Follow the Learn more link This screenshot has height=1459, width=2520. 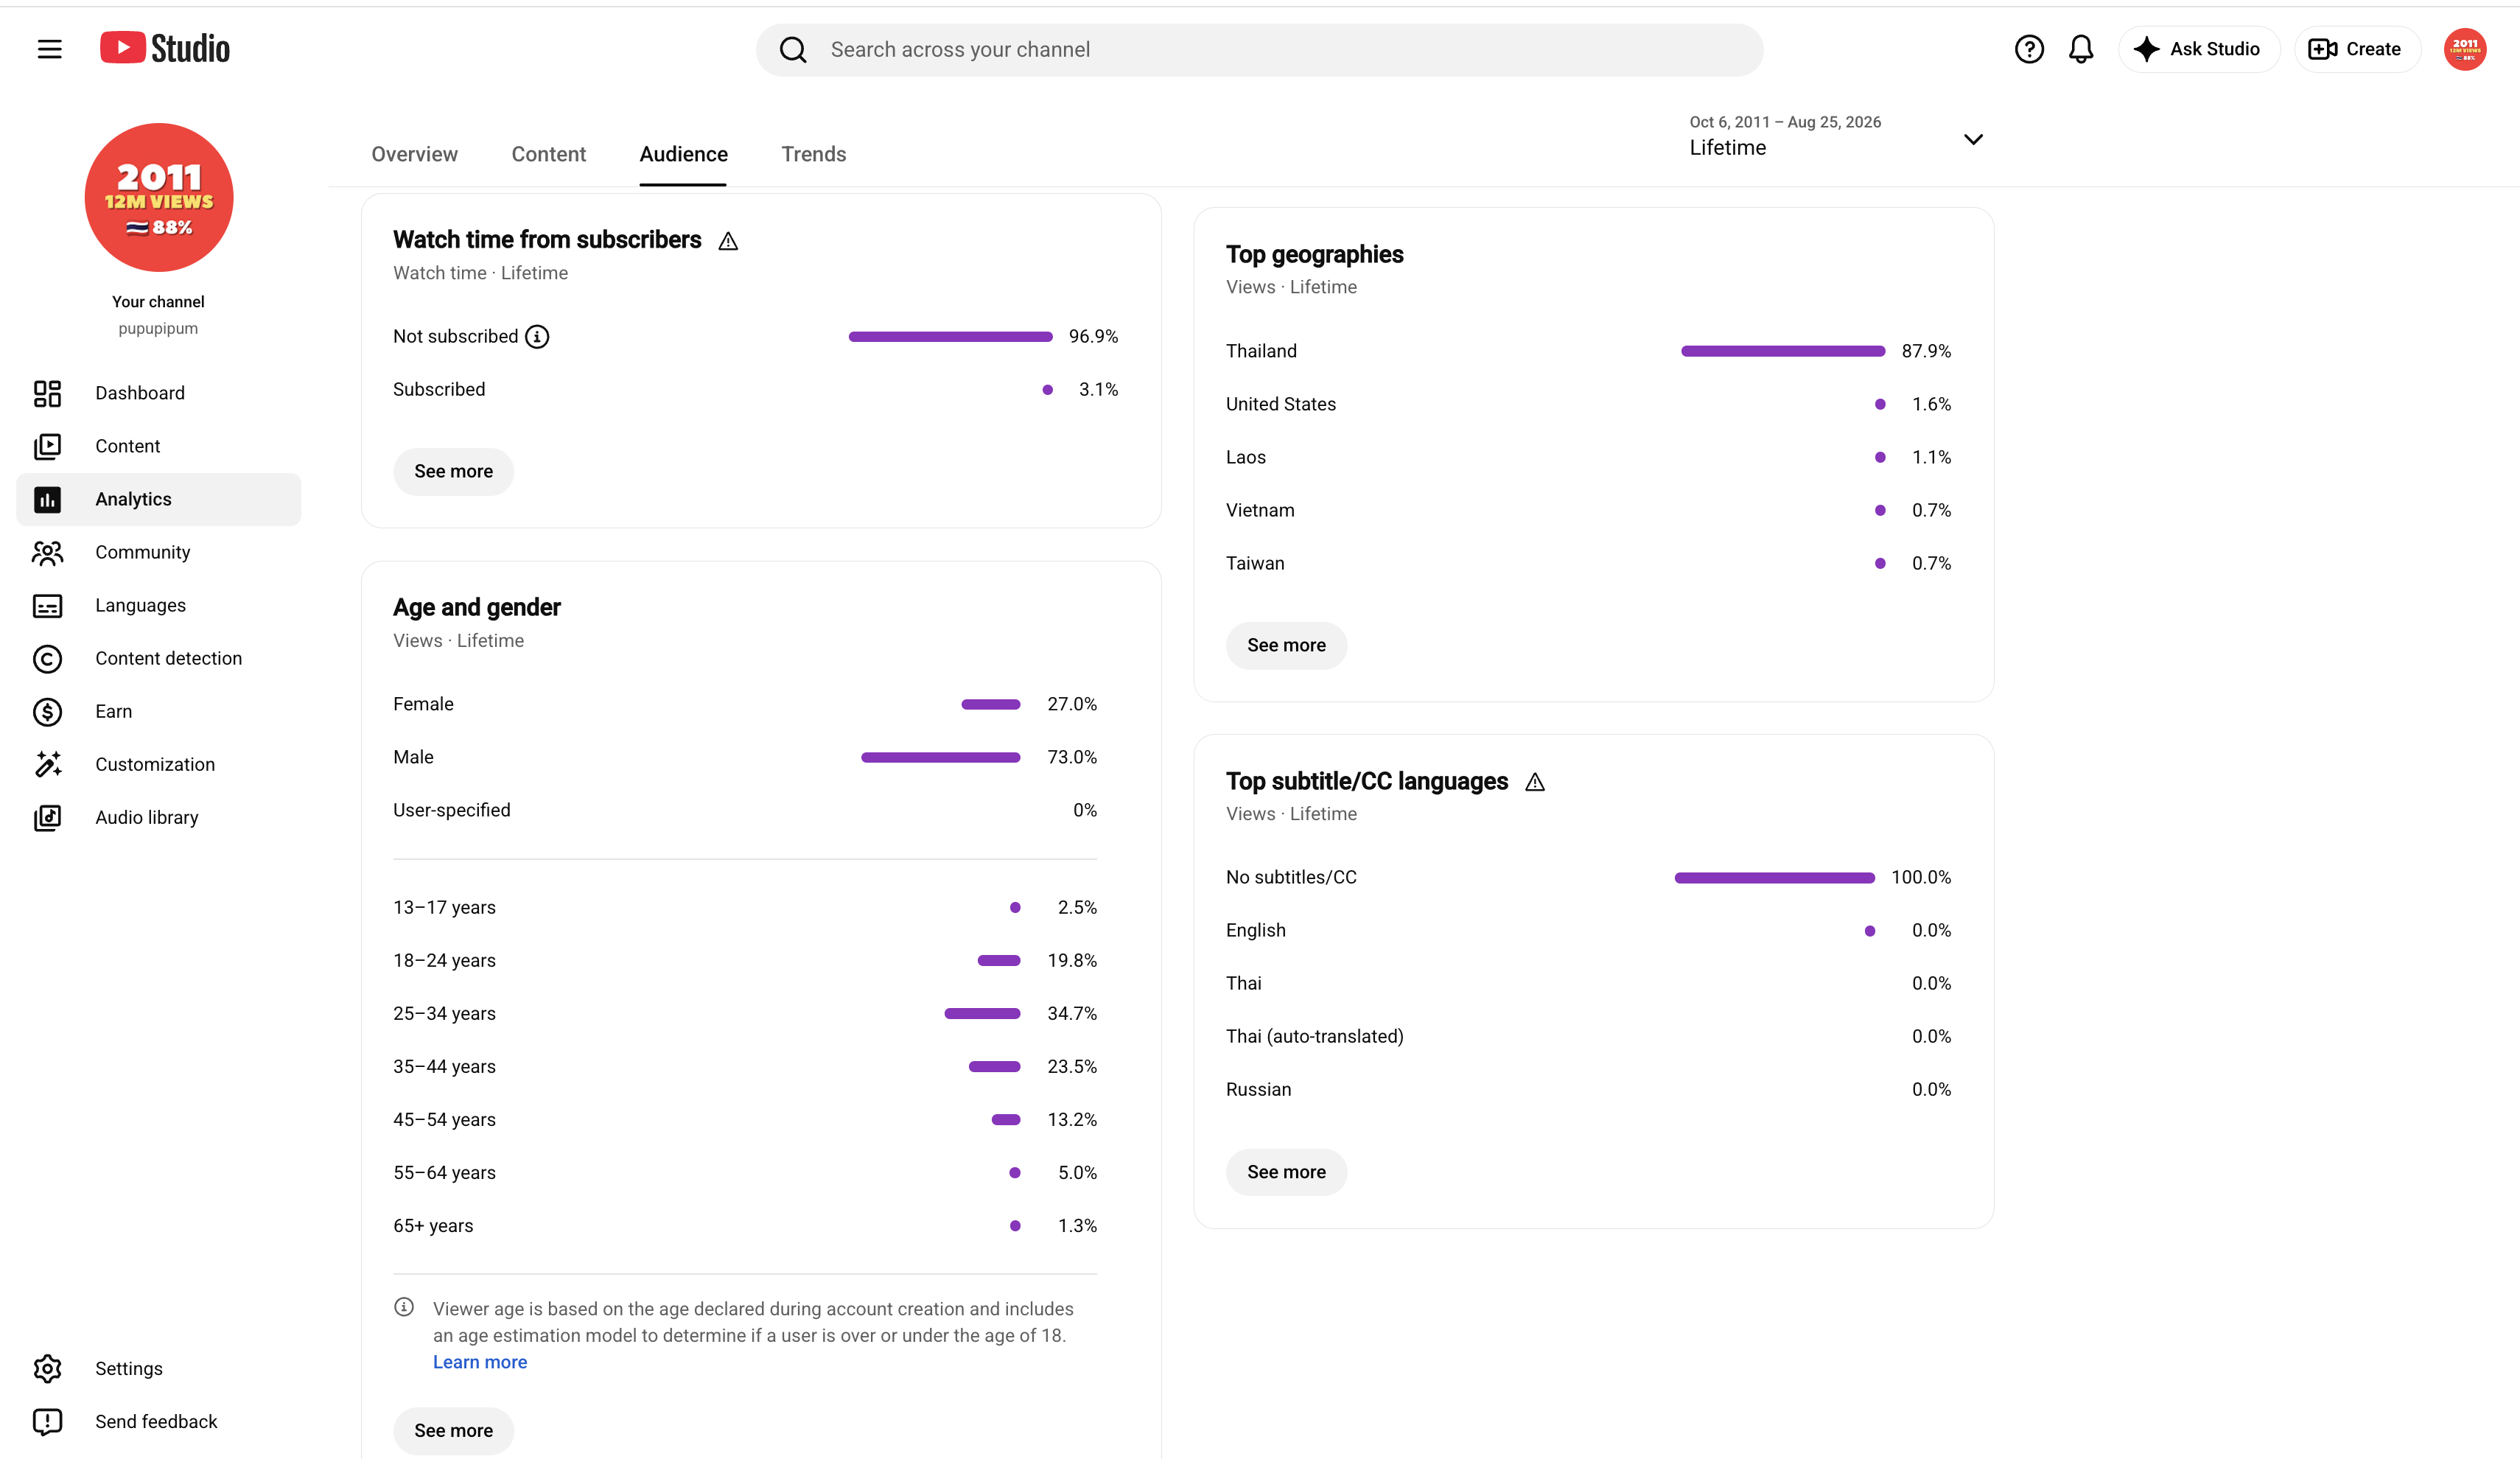click(480, 1362)
